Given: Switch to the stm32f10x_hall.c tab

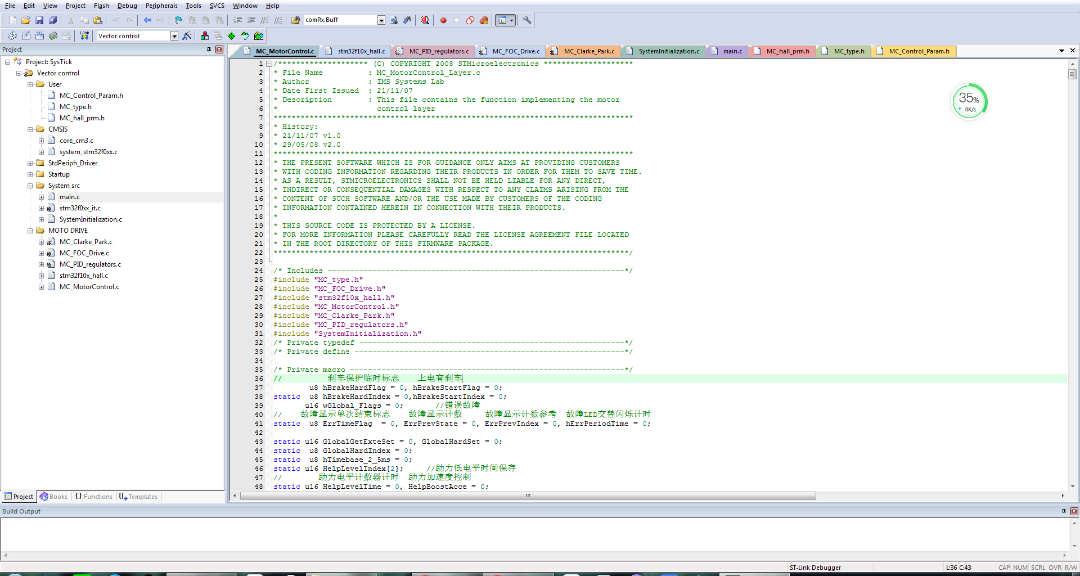Looking at the screenshot, I should click(x=356, y=51).
